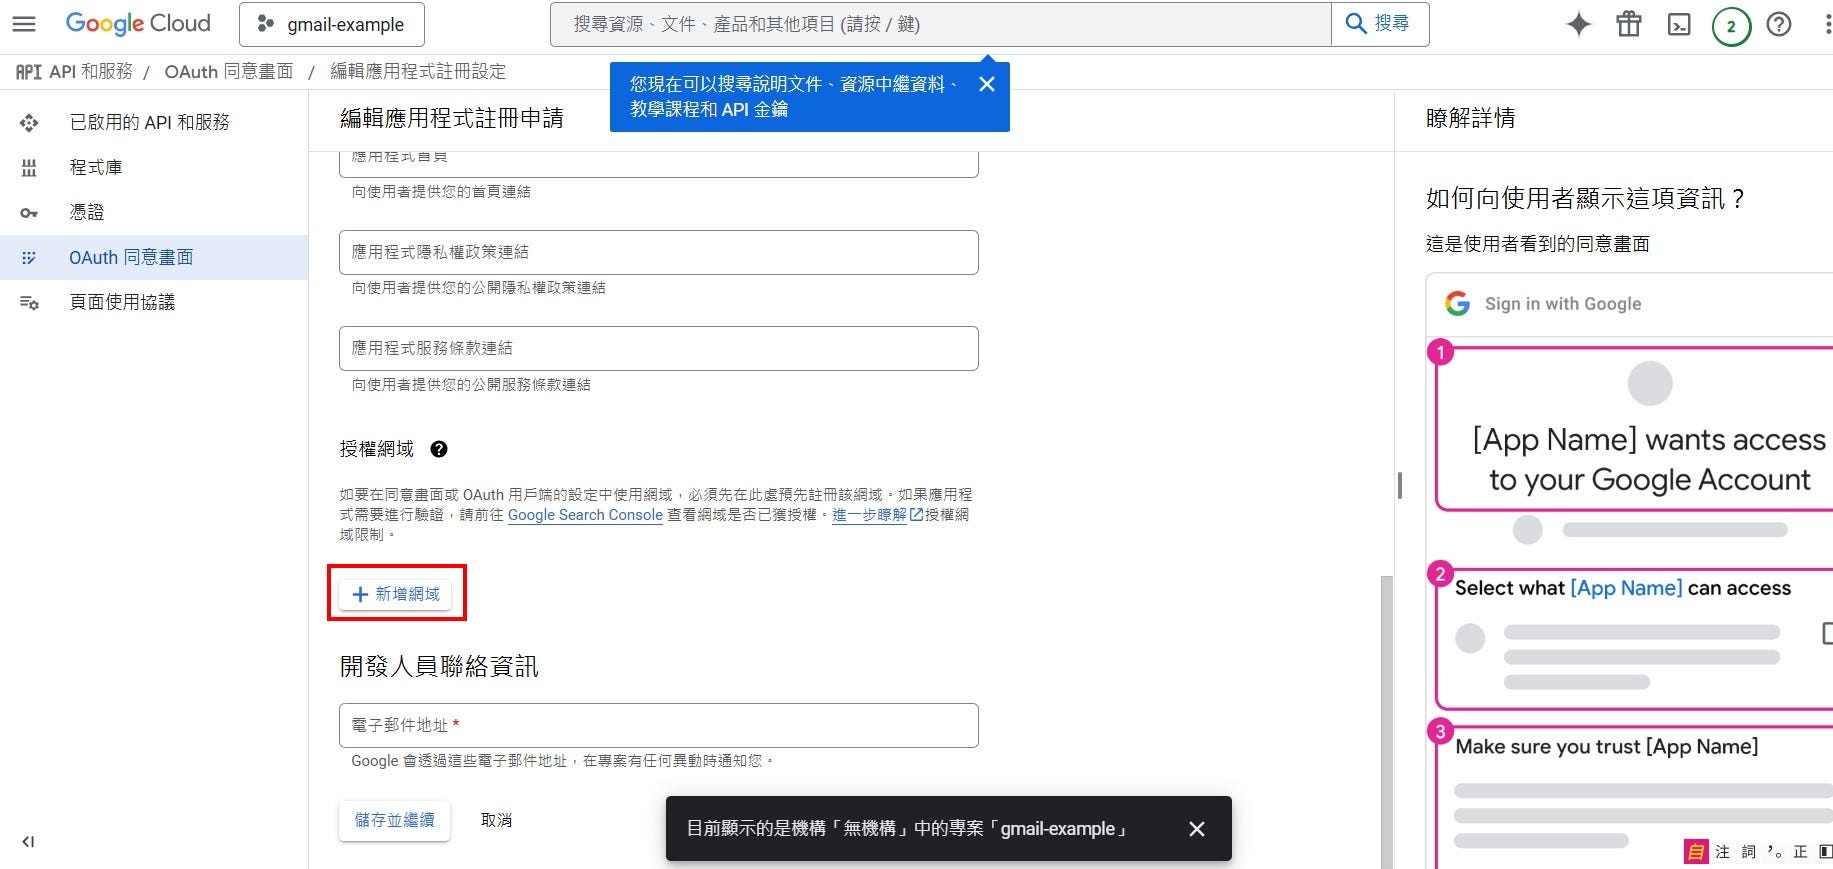Activate Cloud Shell terminal icon
1833x869 pixels.
point(1679,25)
